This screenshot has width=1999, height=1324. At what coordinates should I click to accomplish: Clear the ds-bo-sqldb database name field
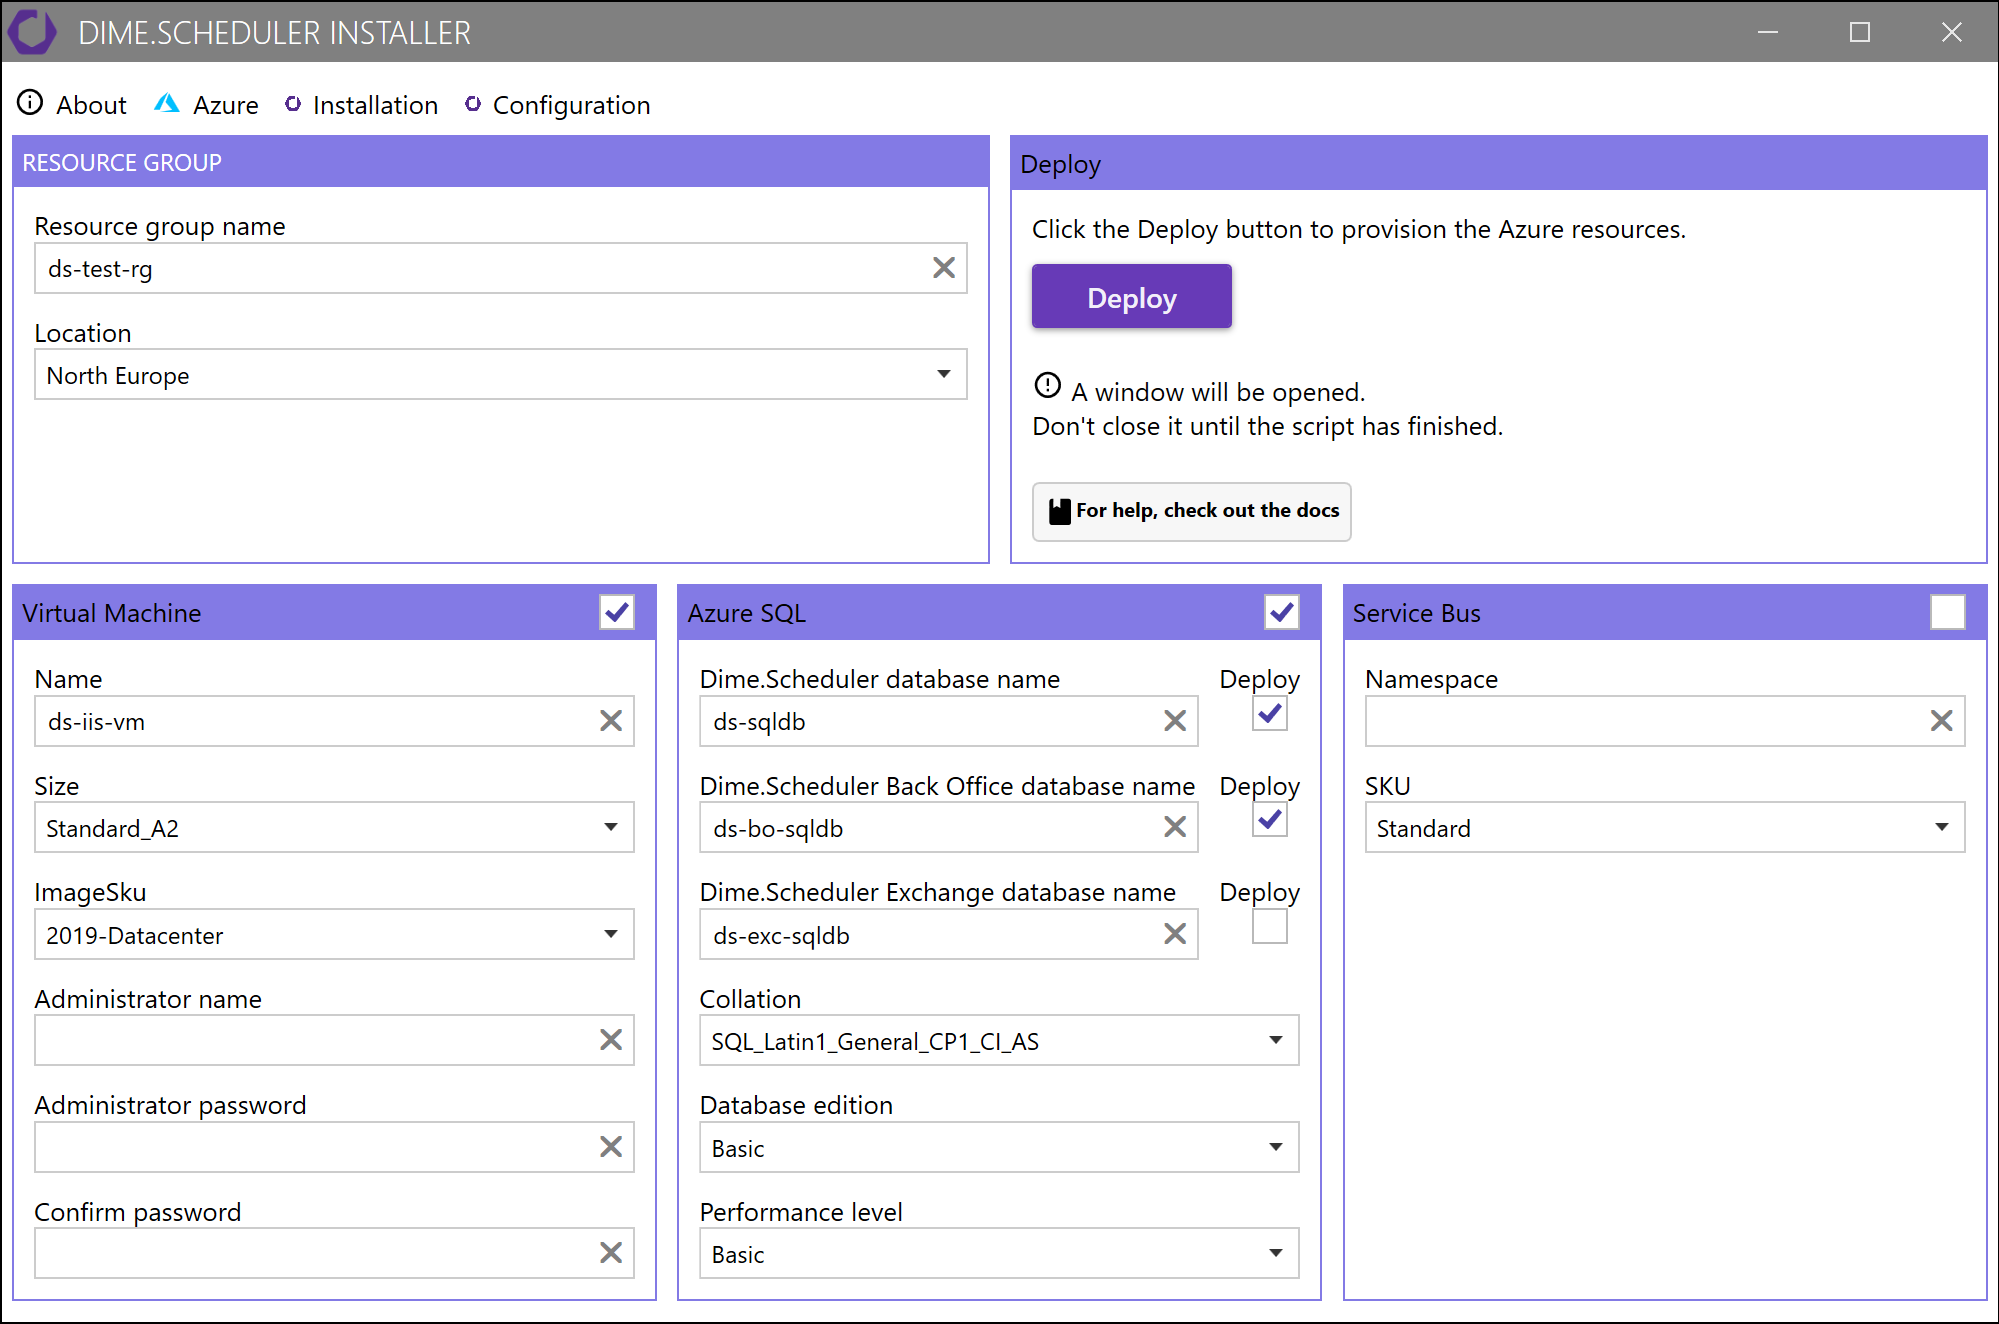[x=1175, y=827]
